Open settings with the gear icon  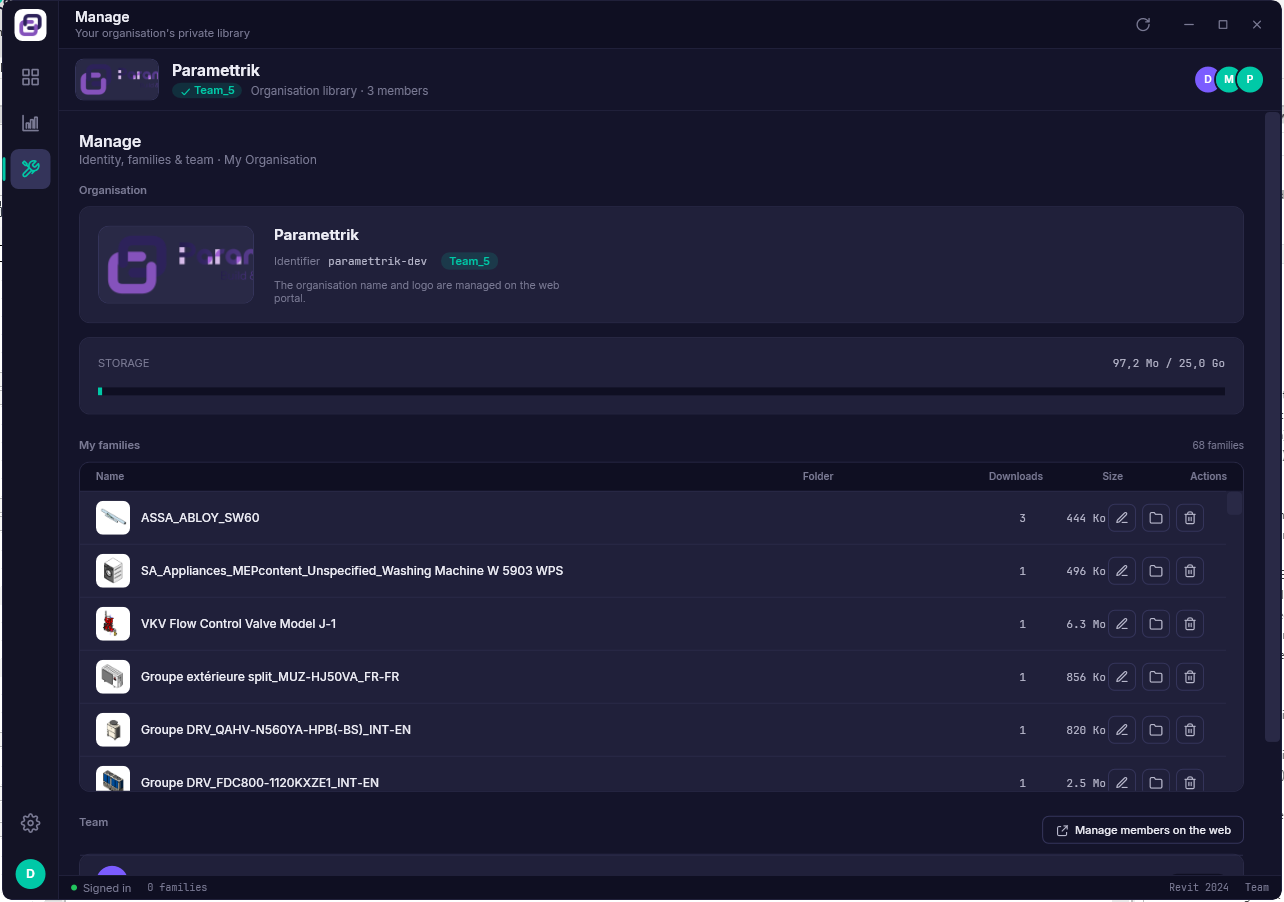(x=31, y=823)
